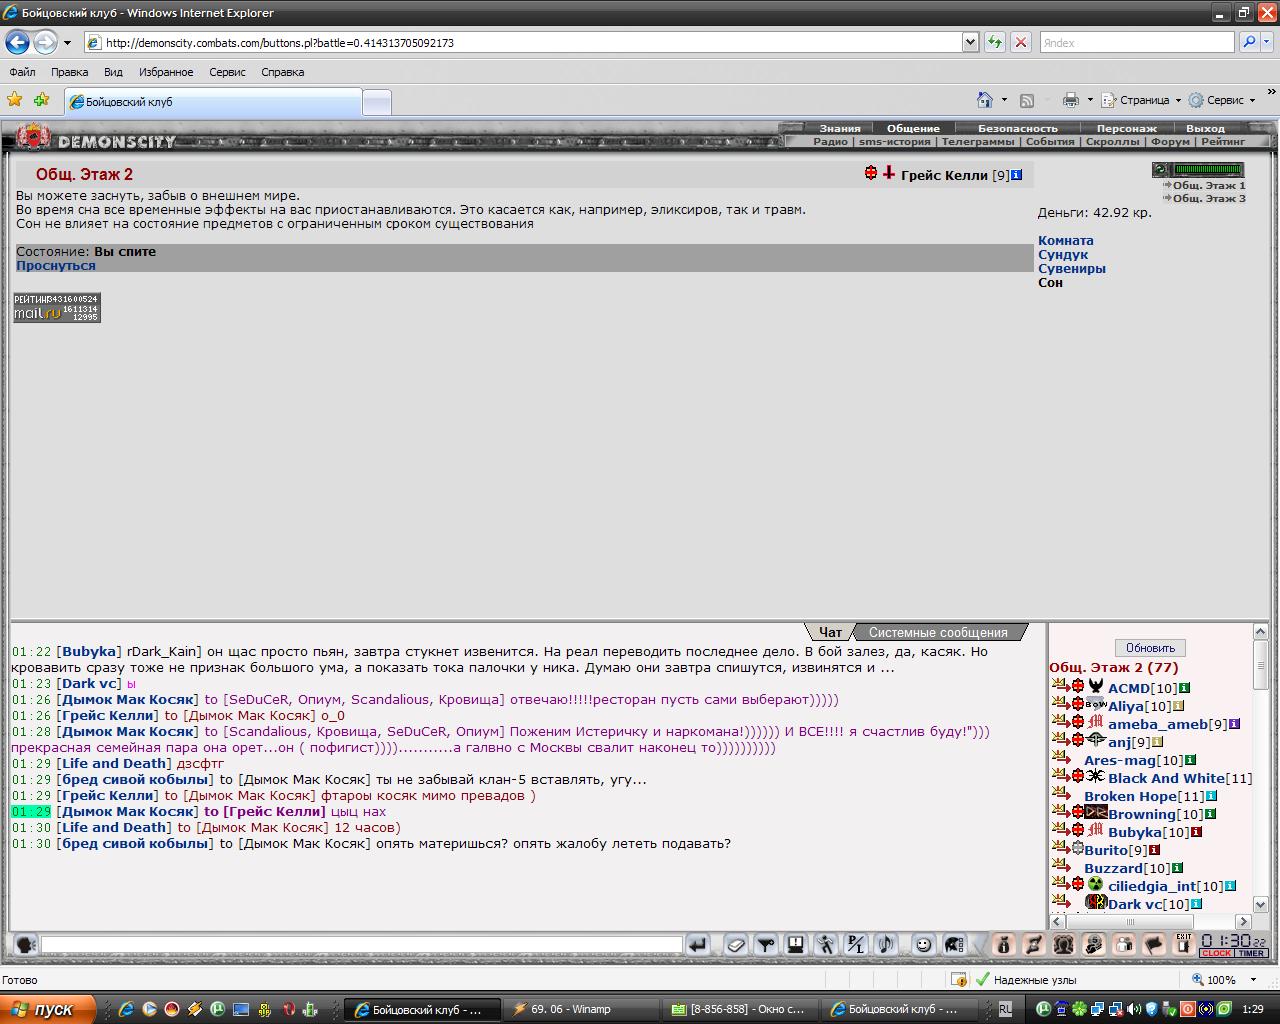Viewport: 1280px width, 1024px height.
Task: Click the pink info figure icon
Action: coord(1005,944)
